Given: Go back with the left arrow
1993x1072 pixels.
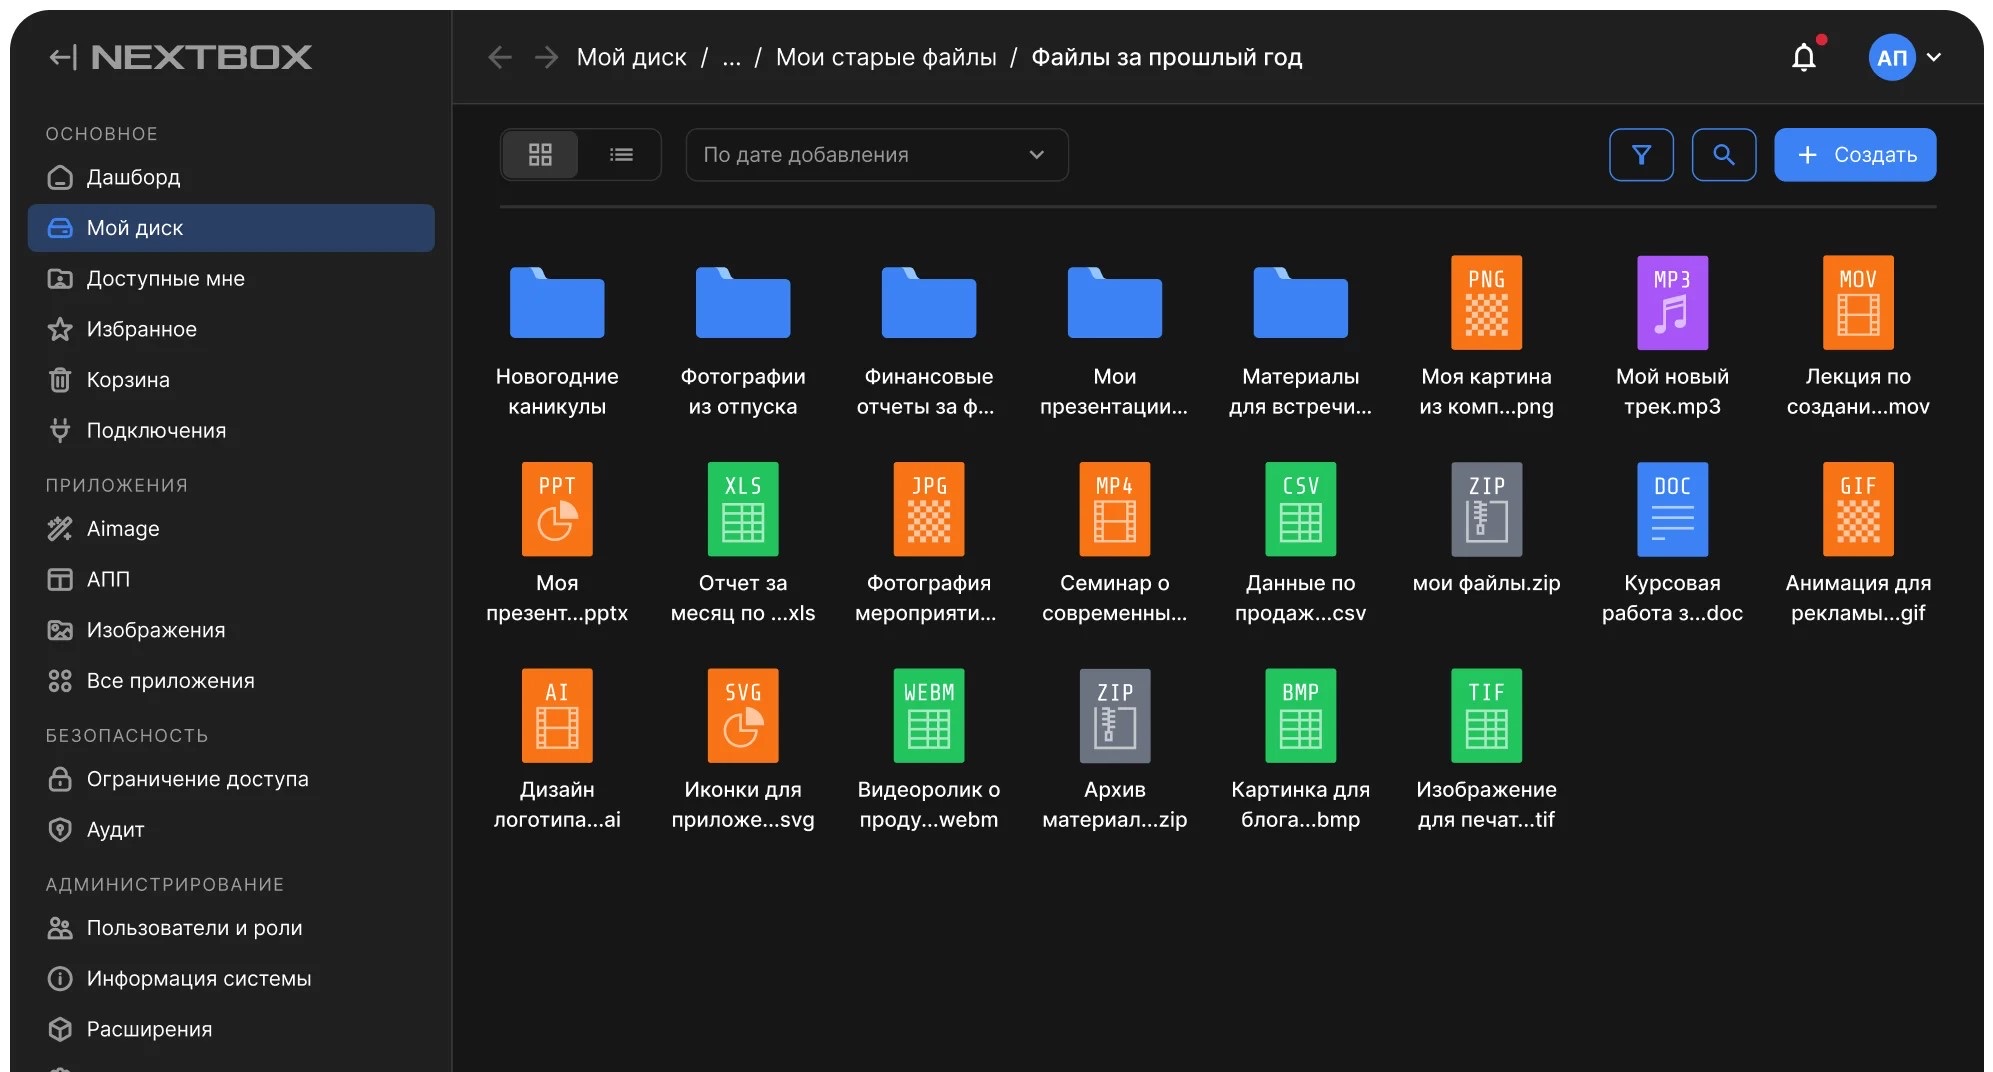Looking at the screenshot, I should tap(500, 57).
